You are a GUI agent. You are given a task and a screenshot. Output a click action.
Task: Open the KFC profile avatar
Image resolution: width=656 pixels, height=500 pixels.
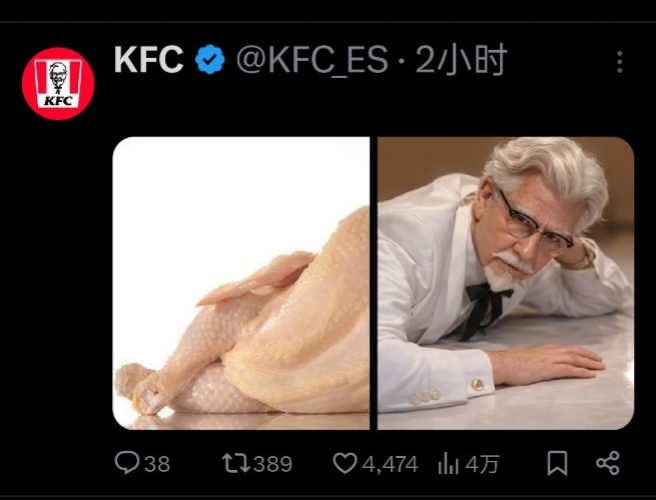coord(58,84)
